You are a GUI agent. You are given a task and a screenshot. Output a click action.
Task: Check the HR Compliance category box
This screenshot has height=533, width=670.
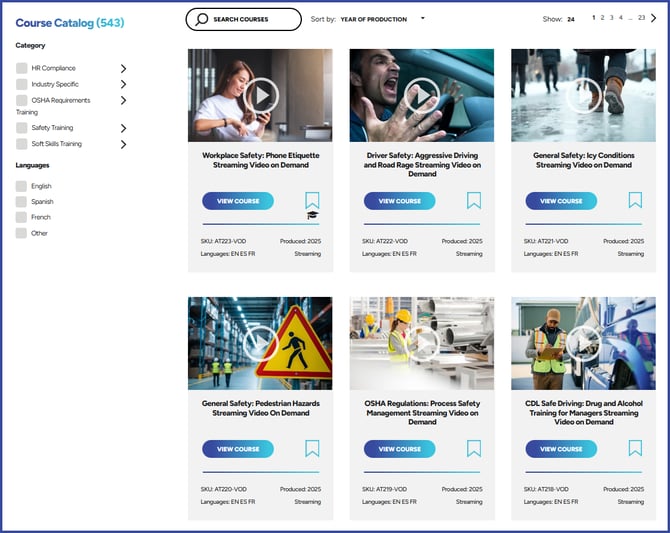coord(21,68)
